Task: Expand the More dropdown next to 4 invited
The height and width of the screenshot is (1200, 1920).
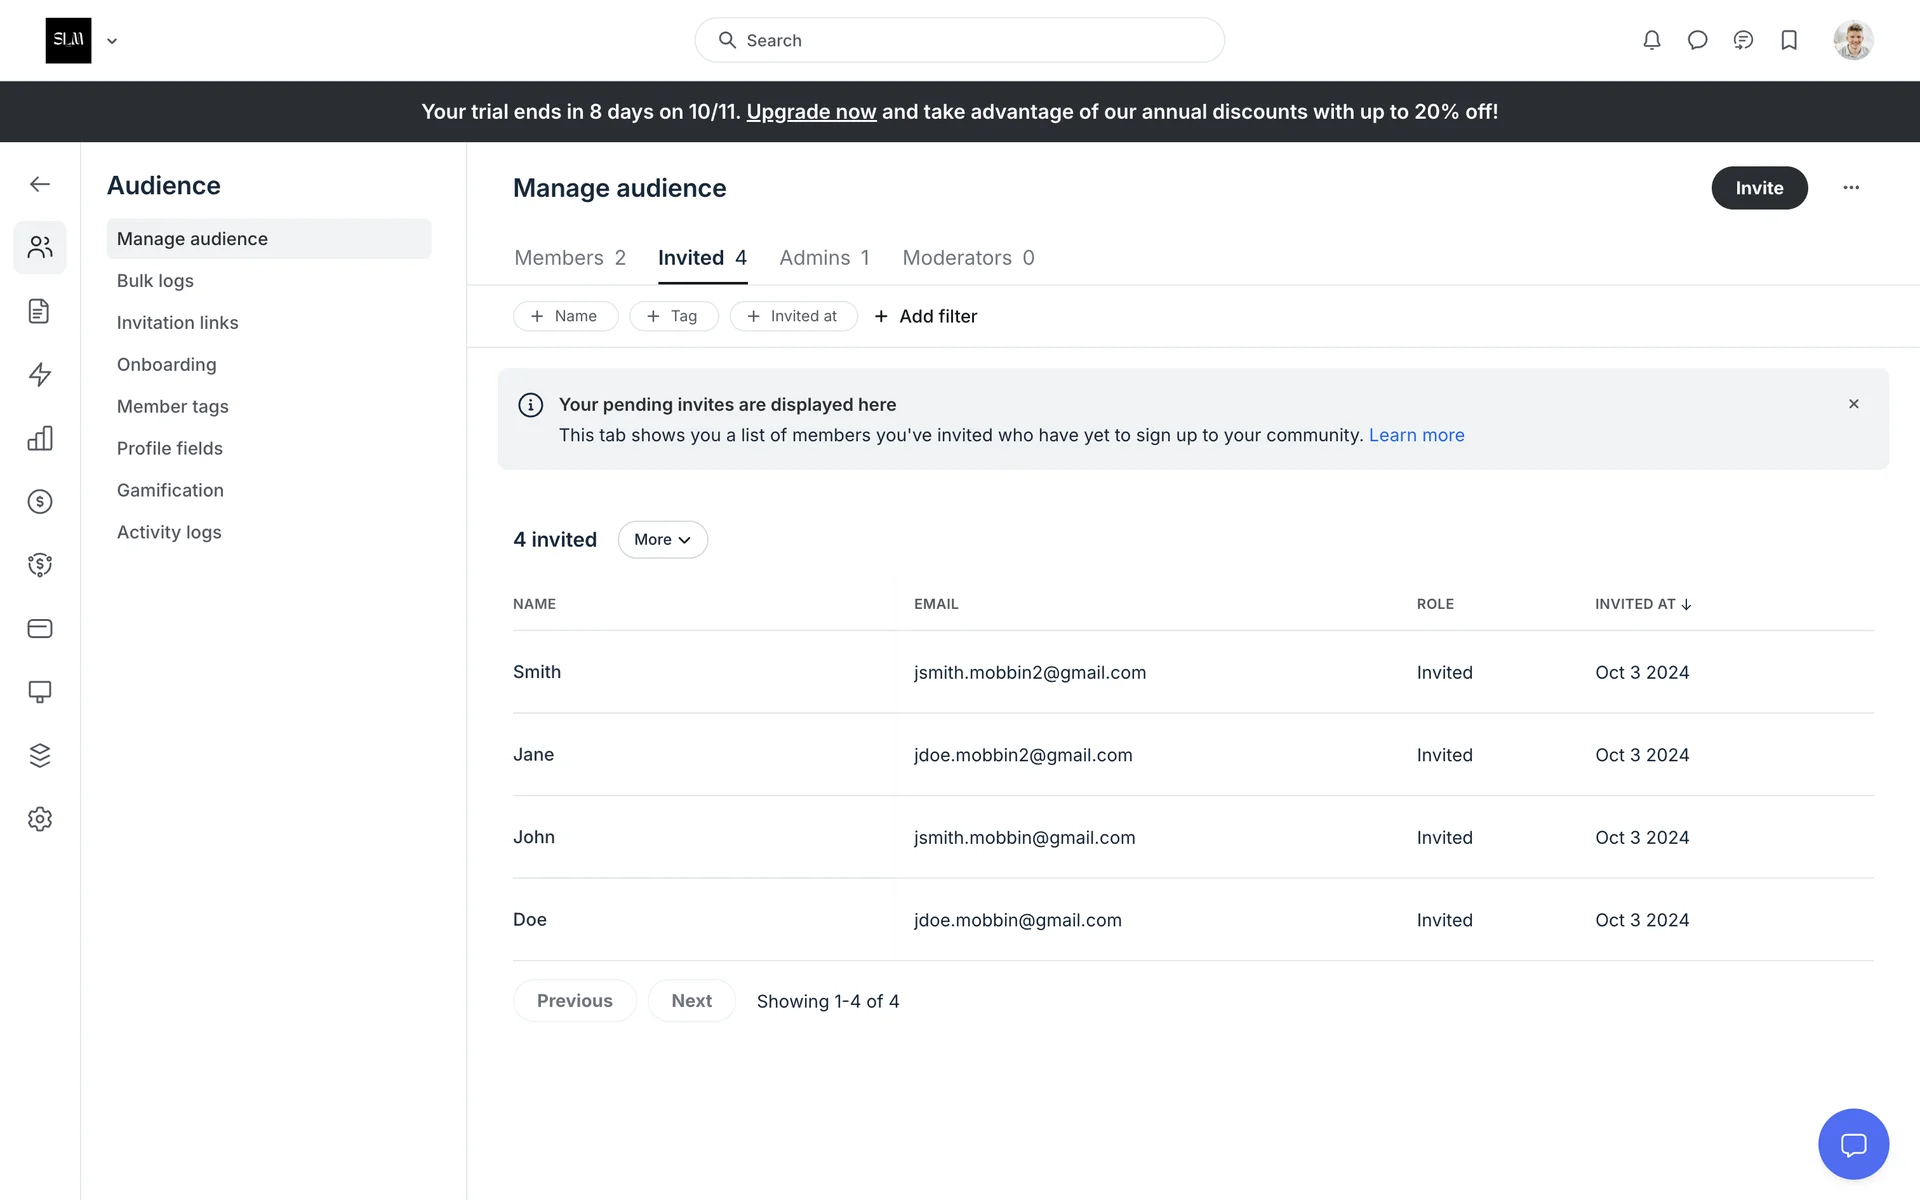Action: point(662,540)
